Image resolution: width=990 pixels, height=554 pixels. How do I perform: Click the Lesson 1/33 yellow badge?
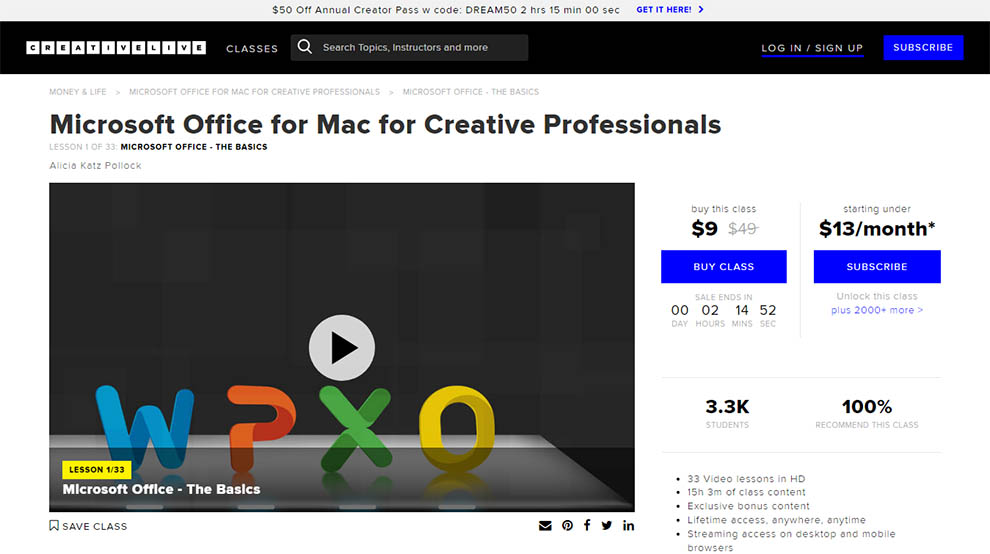(97, 469)
